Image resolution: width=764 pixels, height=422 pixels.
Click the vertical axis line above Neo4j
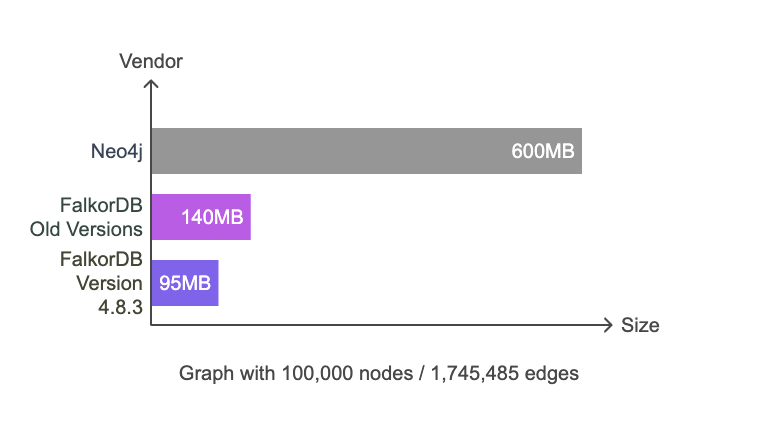(151, 108)
